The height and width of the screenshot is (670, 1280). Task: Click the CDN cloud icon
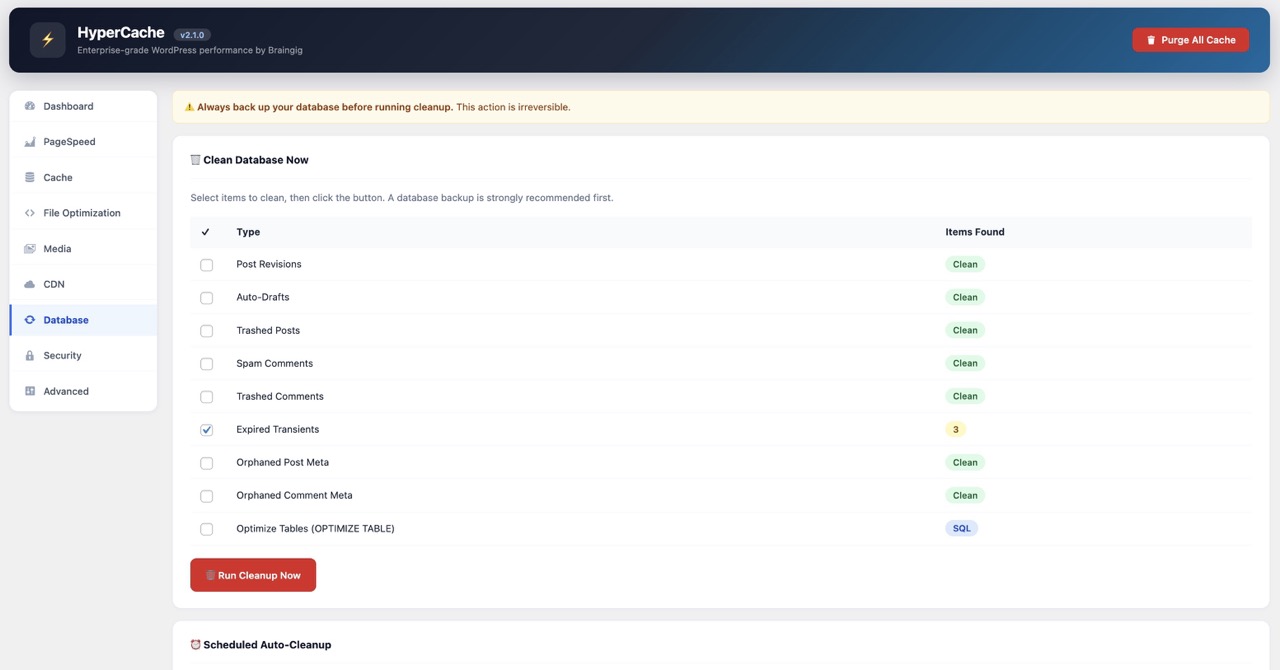30,284
